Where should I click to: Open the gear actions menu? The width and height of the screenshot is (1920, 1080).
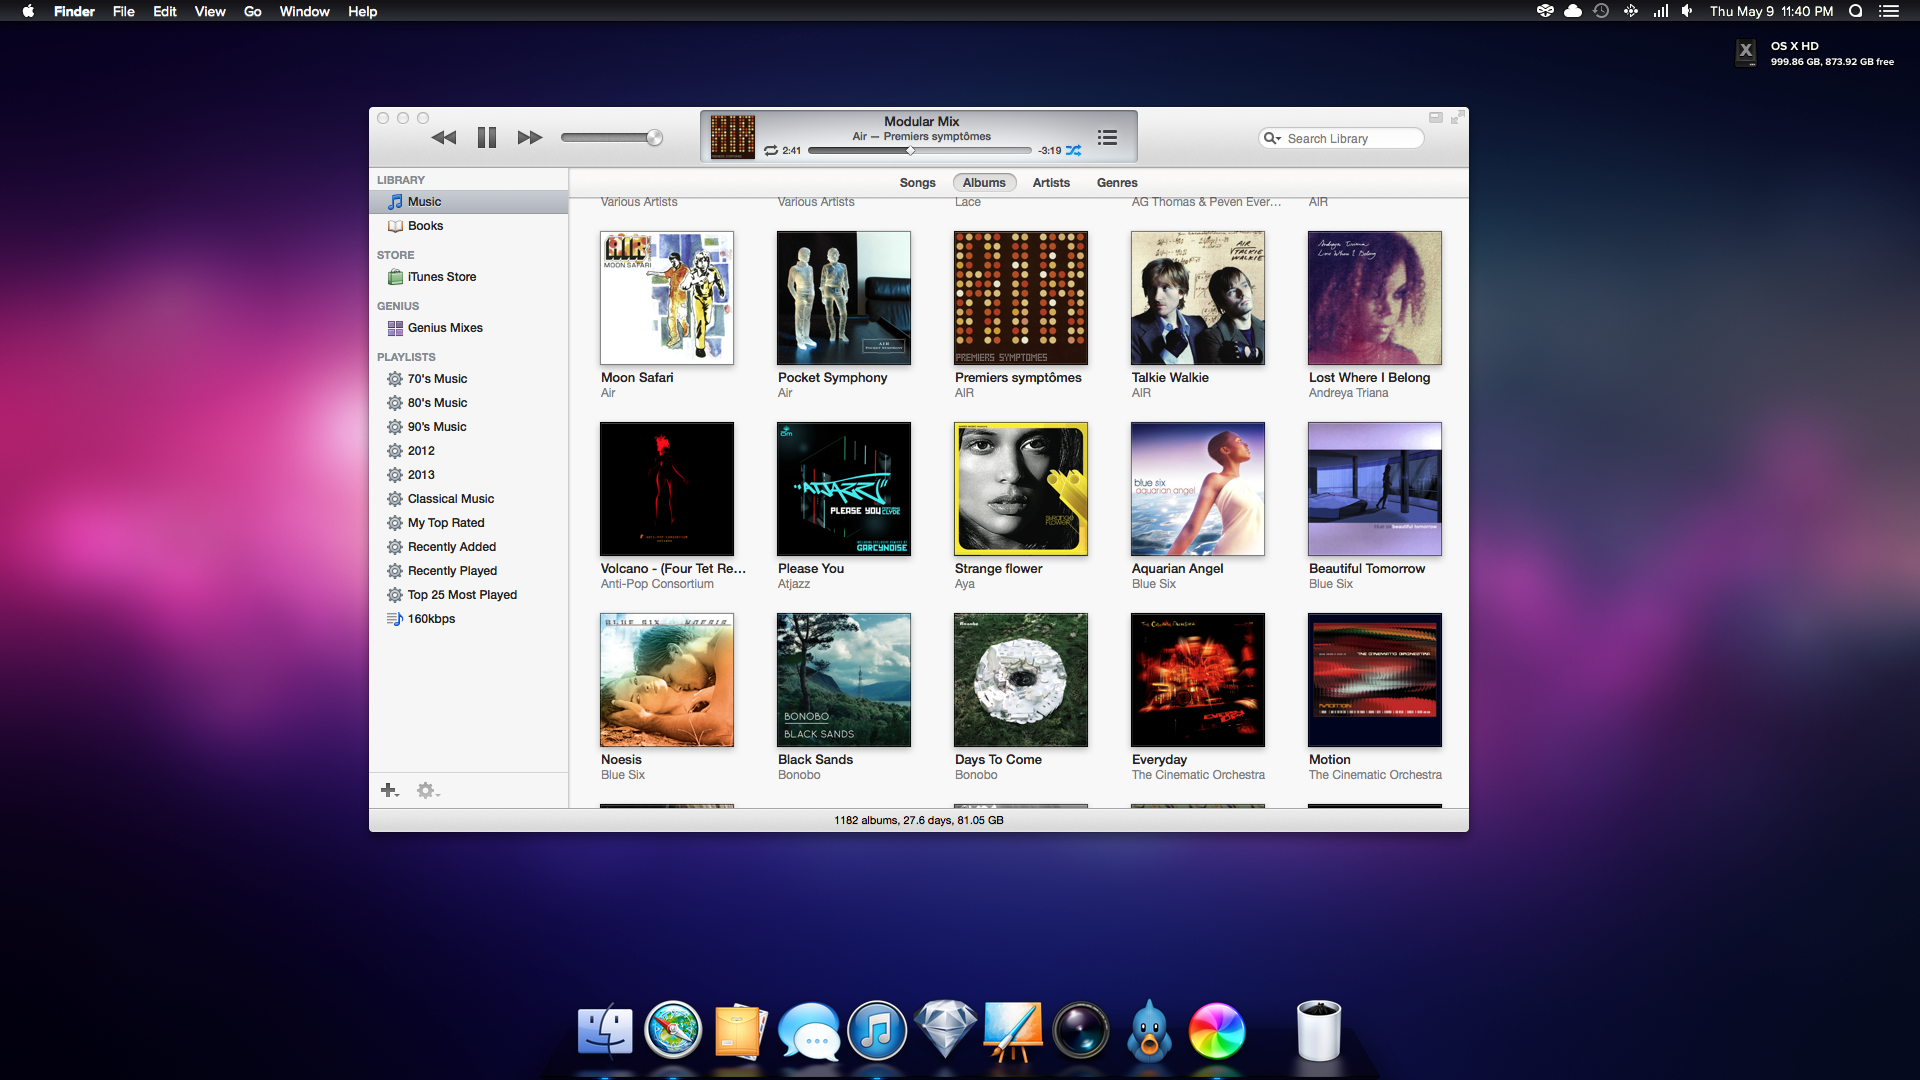(x=428, y=791)
